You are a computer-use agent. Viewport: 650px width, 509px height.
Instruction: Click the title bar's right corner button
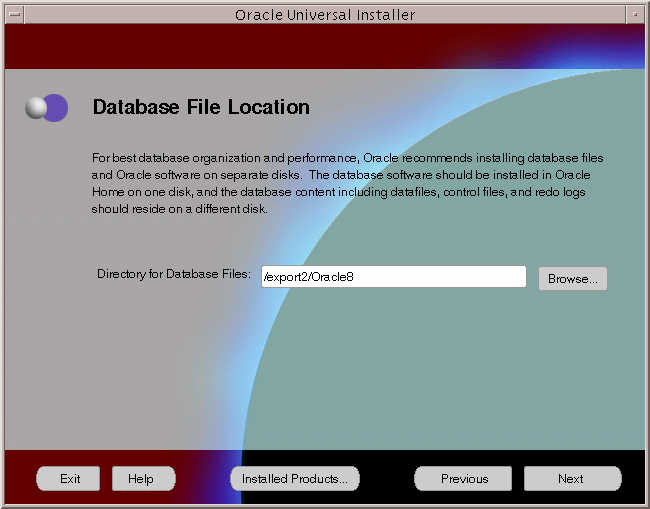(x=635, y=15)
